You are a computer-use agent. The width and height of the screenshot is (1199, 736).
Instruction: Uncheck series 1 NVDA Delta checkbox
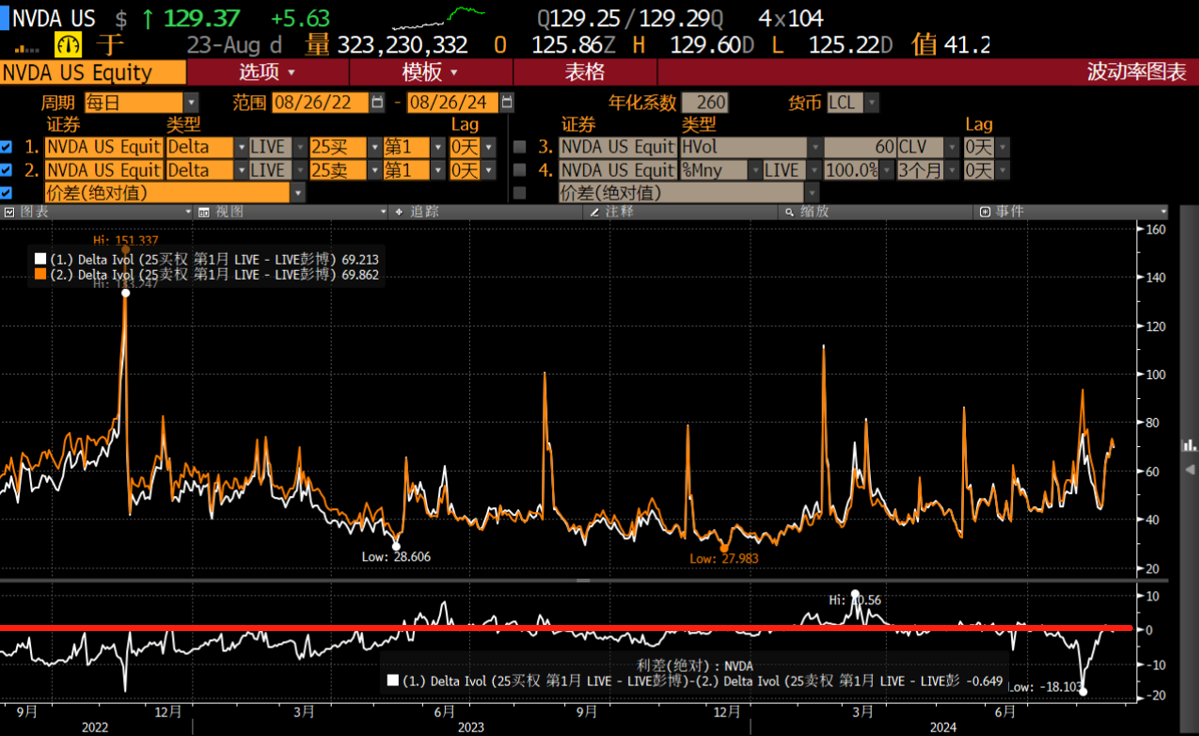(x=8, y=147)
